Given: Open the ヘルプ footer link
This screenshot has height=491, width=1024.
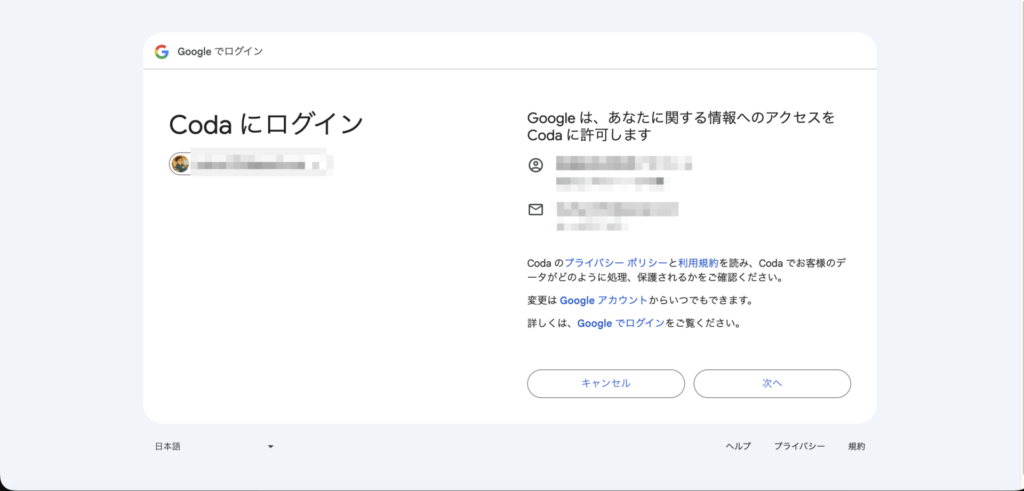Looking at the screenshot, I should point(738,447).
